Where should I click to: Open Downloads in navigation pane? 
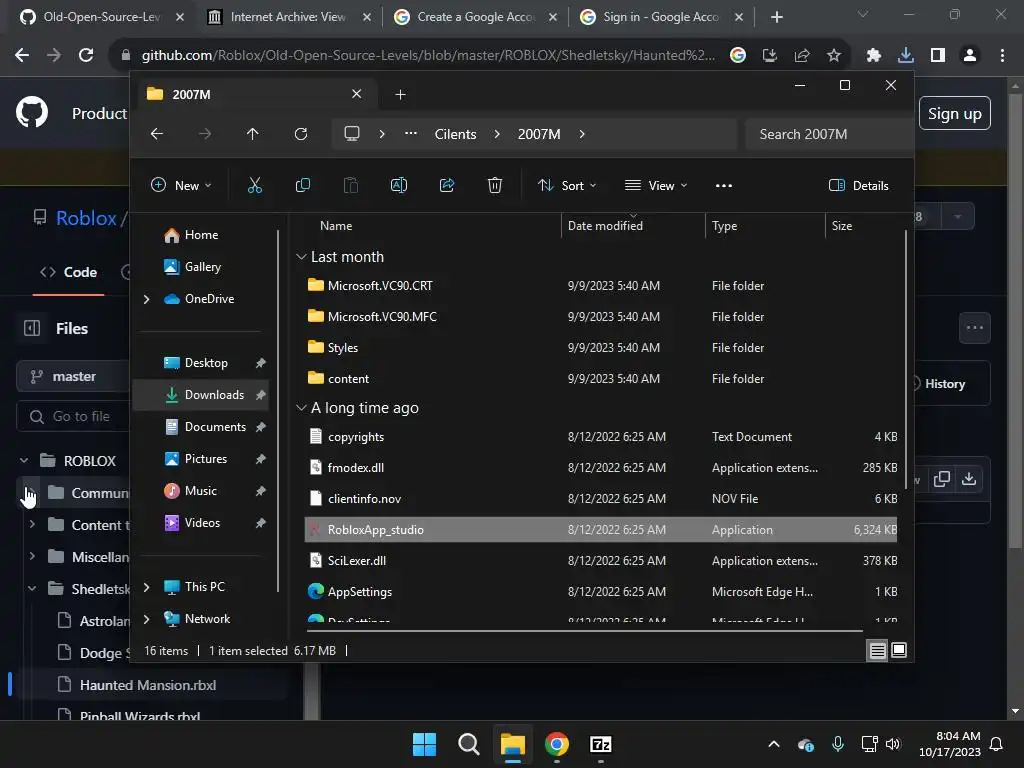[200, 395]
